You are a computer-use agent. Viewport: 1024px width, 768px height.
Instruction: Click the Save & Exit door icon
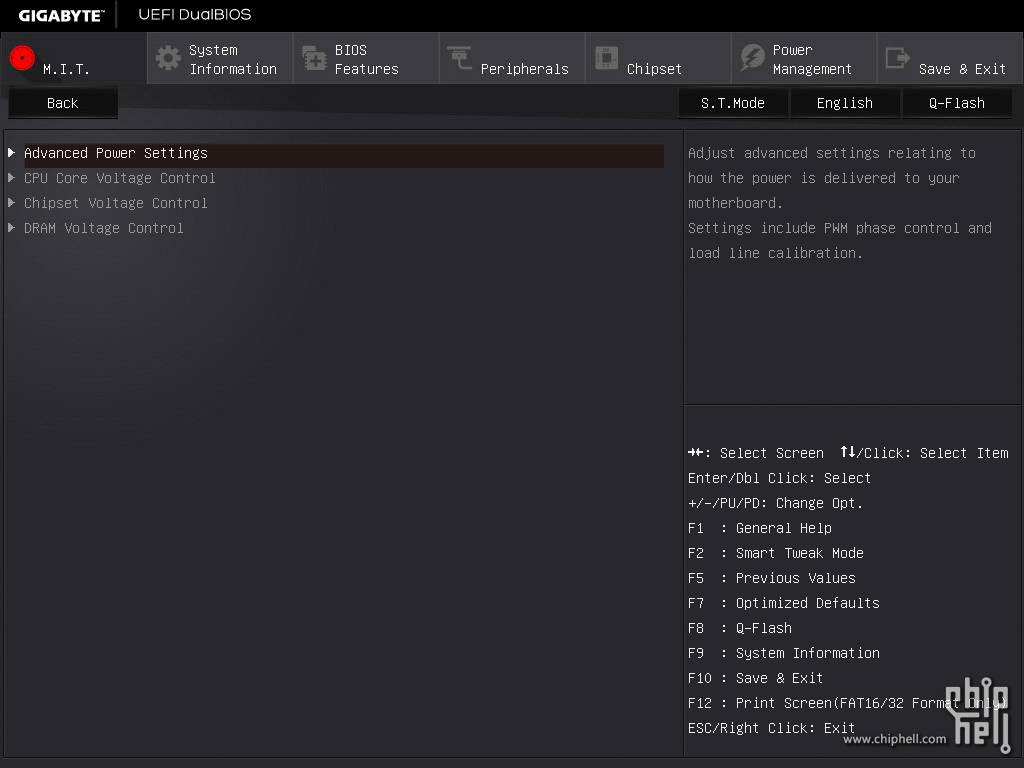pos(897,58)
